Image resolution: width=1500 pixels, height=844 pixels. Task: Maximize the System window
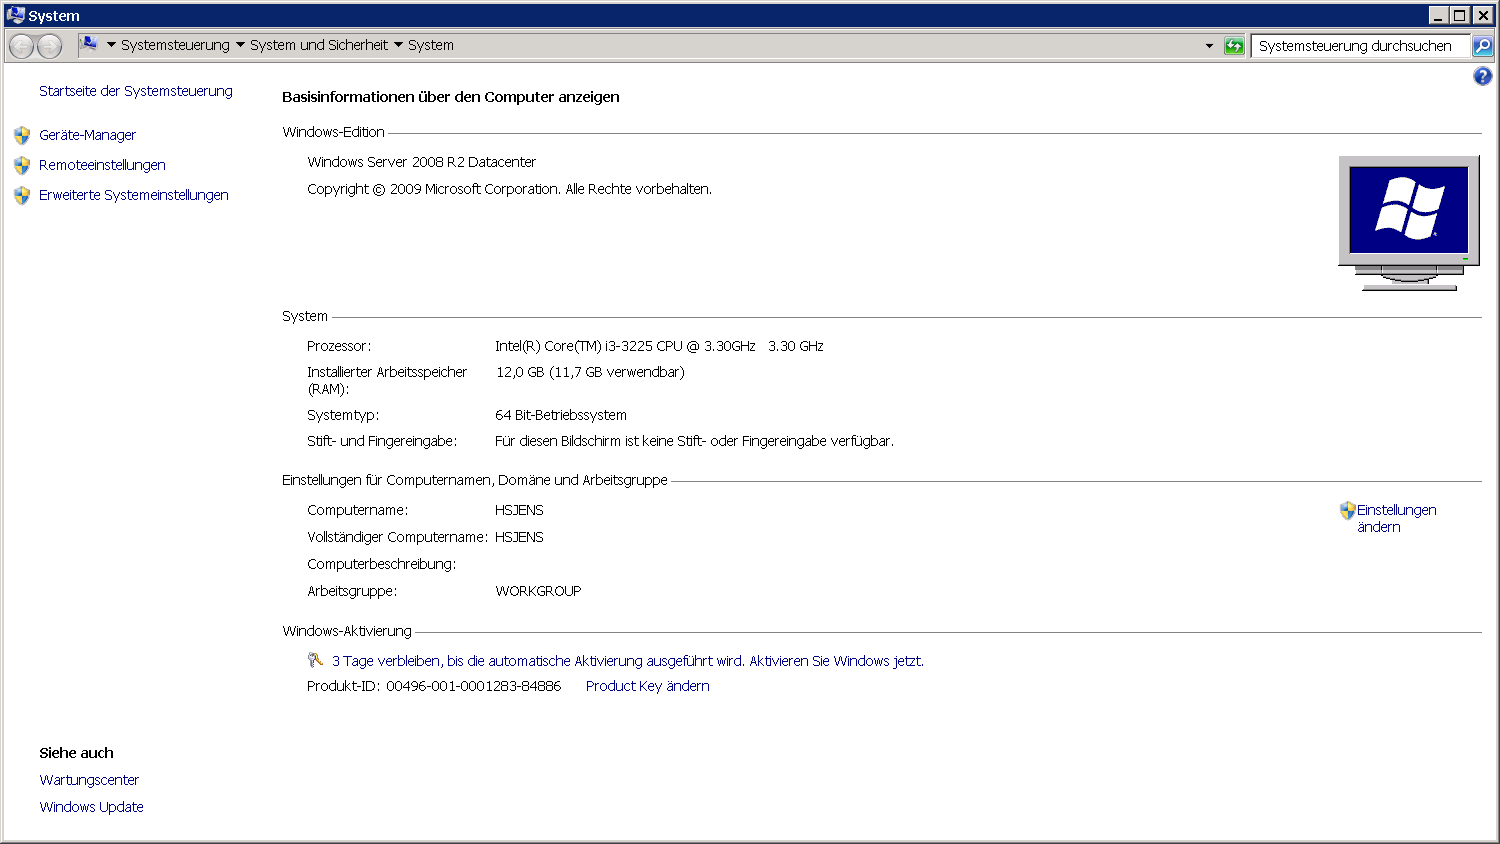[1460, 15]
